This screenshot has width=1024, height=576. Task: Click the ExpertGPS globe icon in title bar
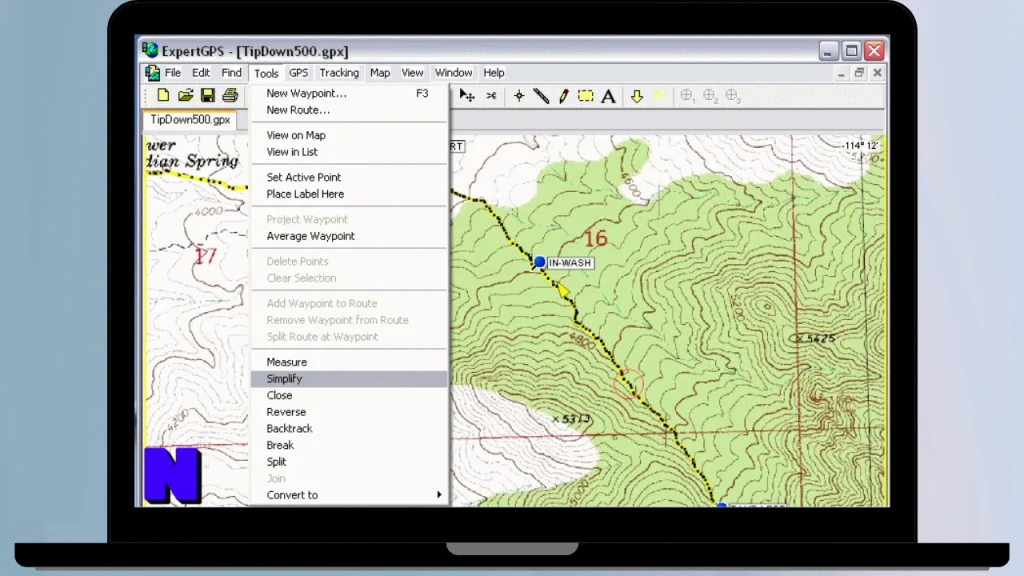150,50
